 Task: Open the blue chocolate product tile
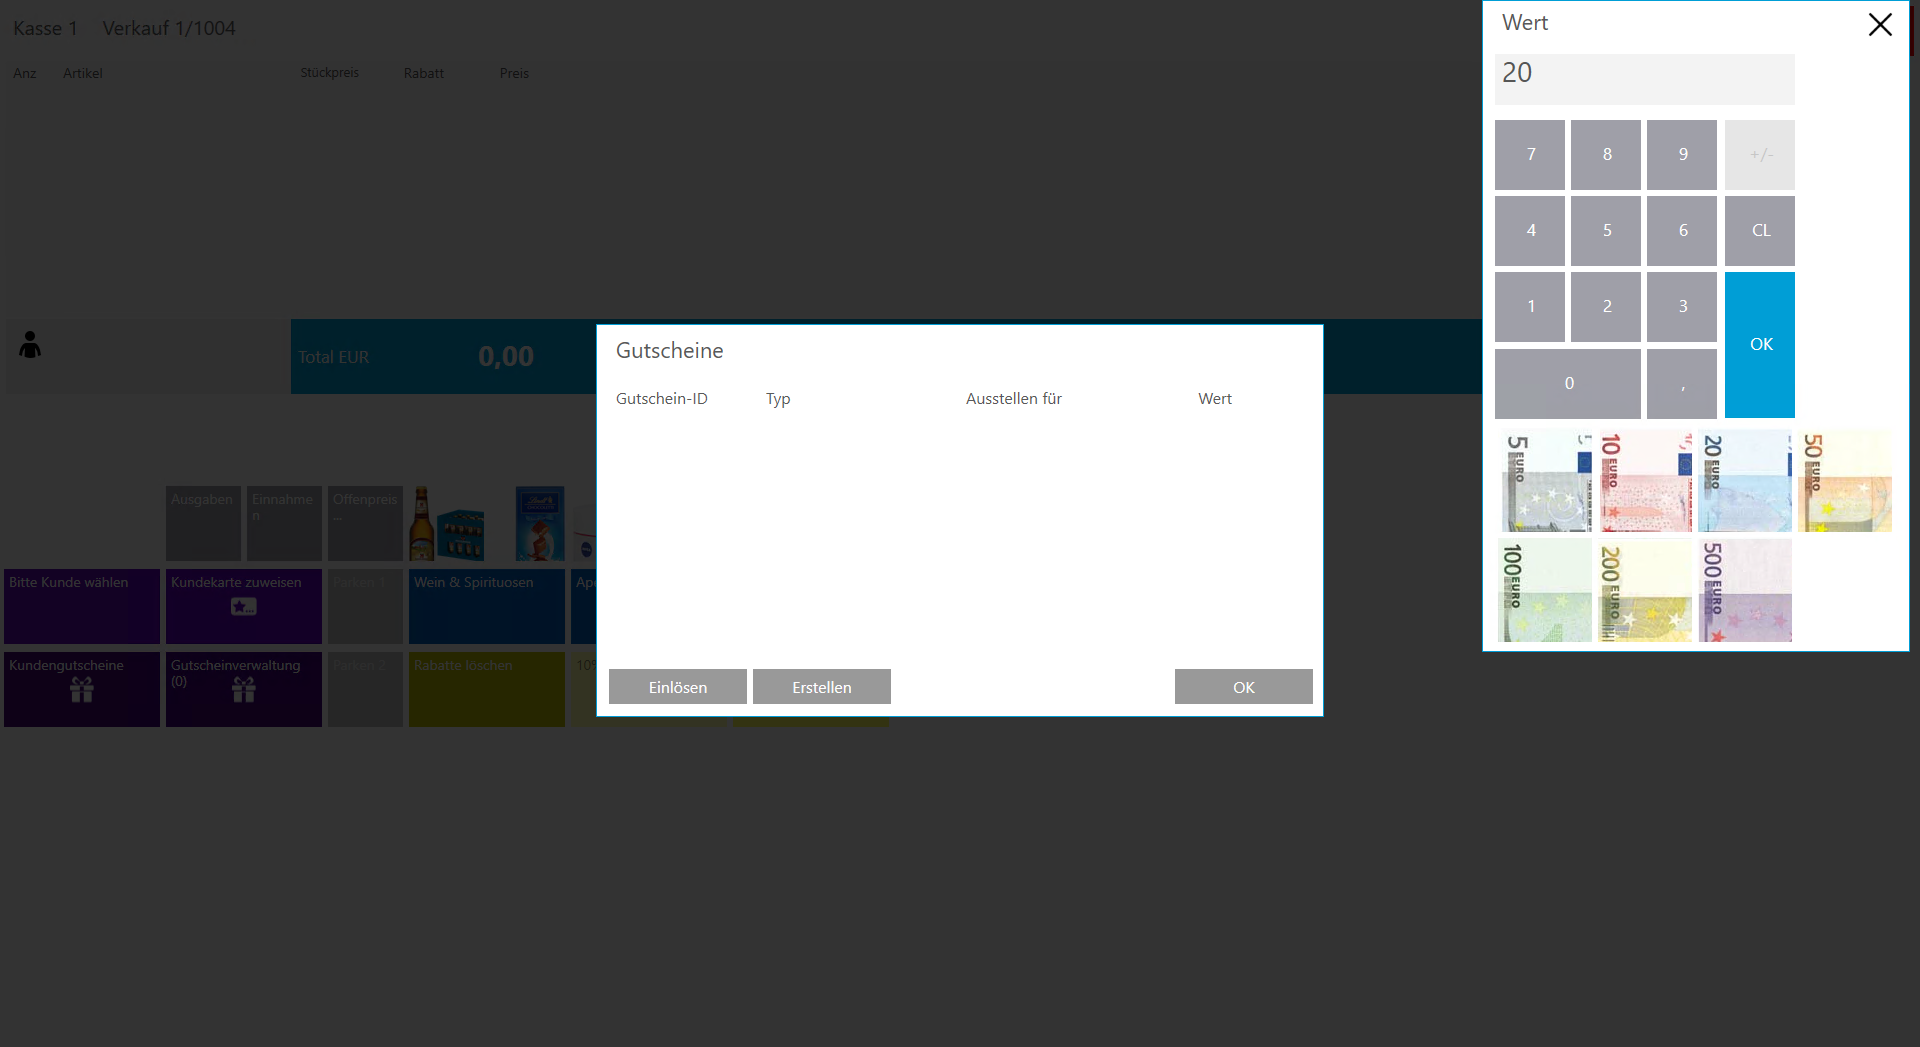(540, 523)
